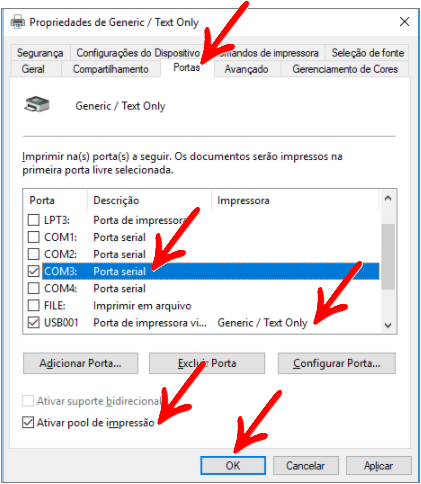Viewport: 421px width, 484px height.
Task: Click the Adicionar Porta... button
Action: click(x=80, y=363)
